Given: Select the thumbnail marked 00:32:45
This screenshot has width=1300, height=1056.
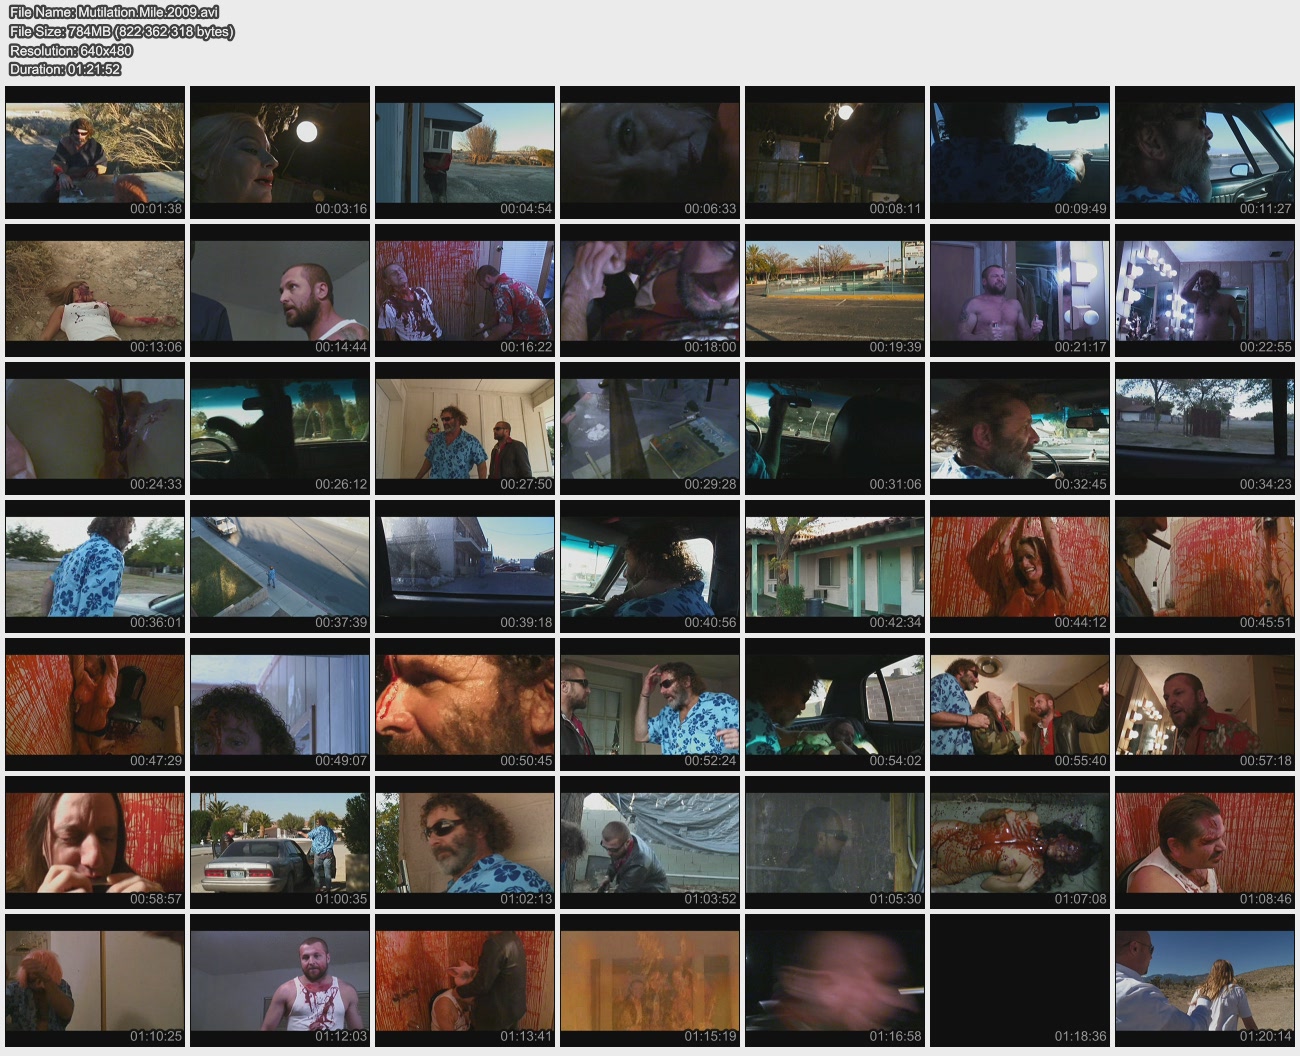Looking at the screenshot, I should point(1019,428).
